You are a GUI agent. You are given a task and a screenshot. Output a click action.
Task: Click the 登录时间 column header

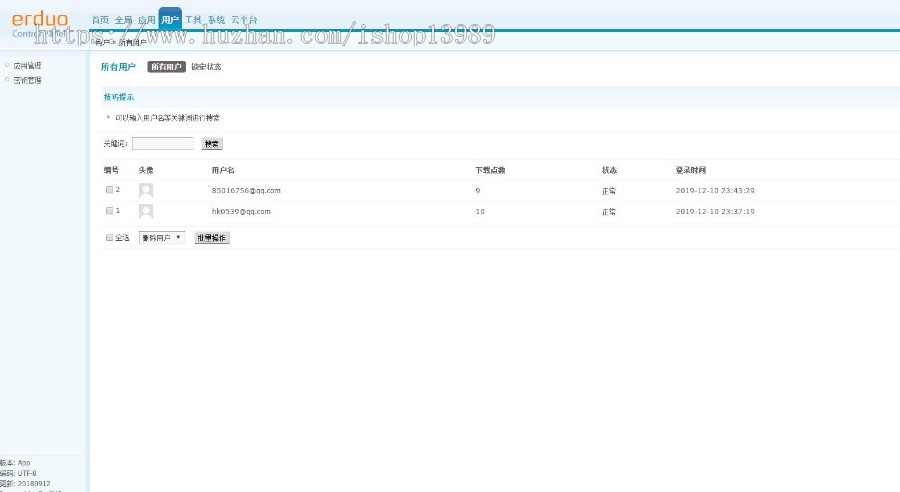point(690,170)
